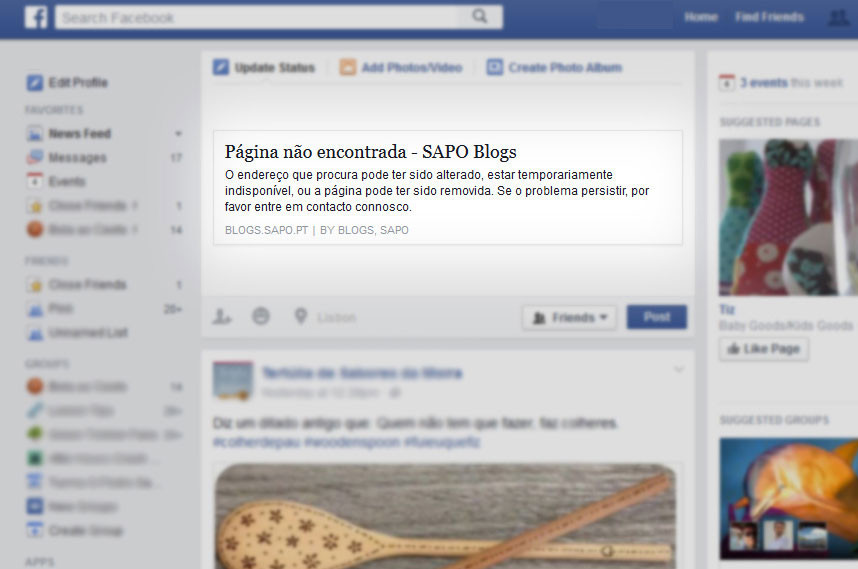Select the Update Status tab

tap(264, 67)
